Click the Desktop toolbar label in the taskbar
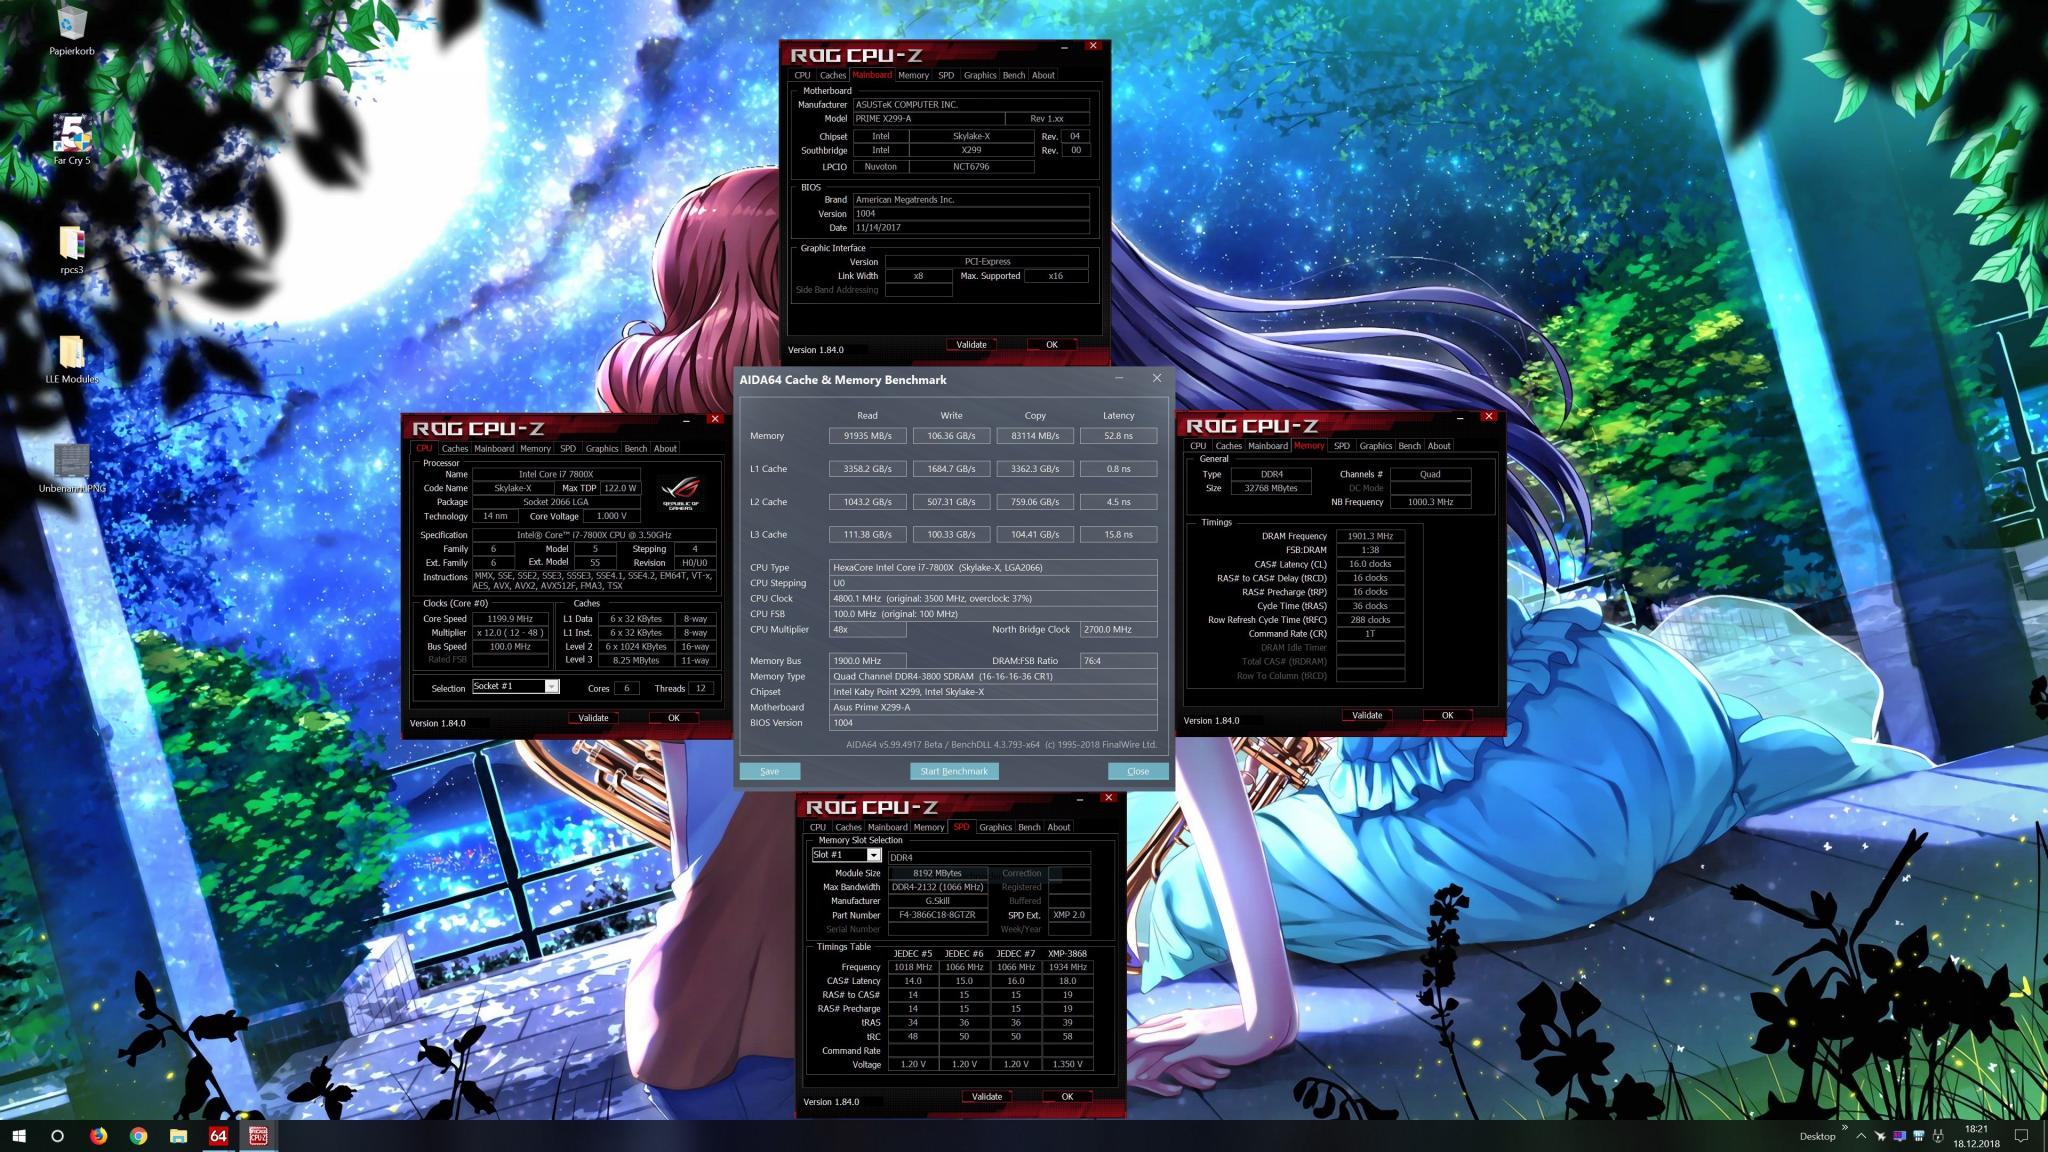2048x1152 pixels. point(1817,1136)
